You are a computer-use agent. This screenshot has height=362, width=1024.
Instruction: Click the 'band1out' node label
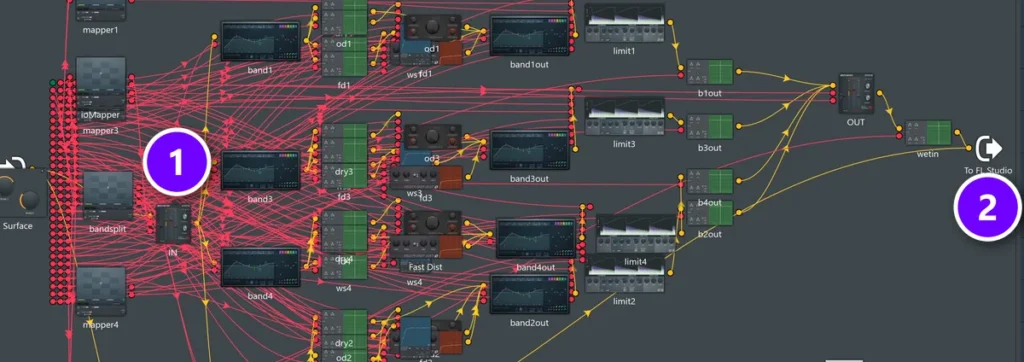click(x=529, y=64)
